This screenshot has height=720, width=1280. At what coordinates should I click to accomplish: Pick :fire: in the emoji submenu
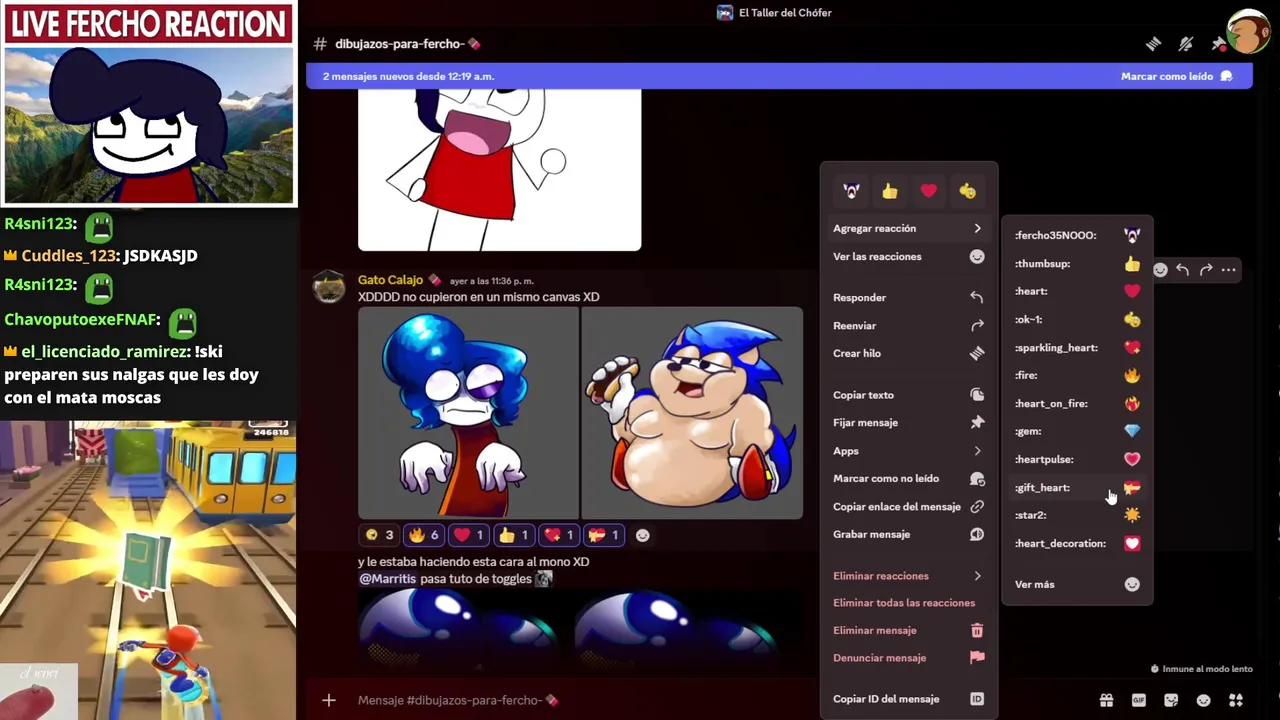(x=1077, y=375)
